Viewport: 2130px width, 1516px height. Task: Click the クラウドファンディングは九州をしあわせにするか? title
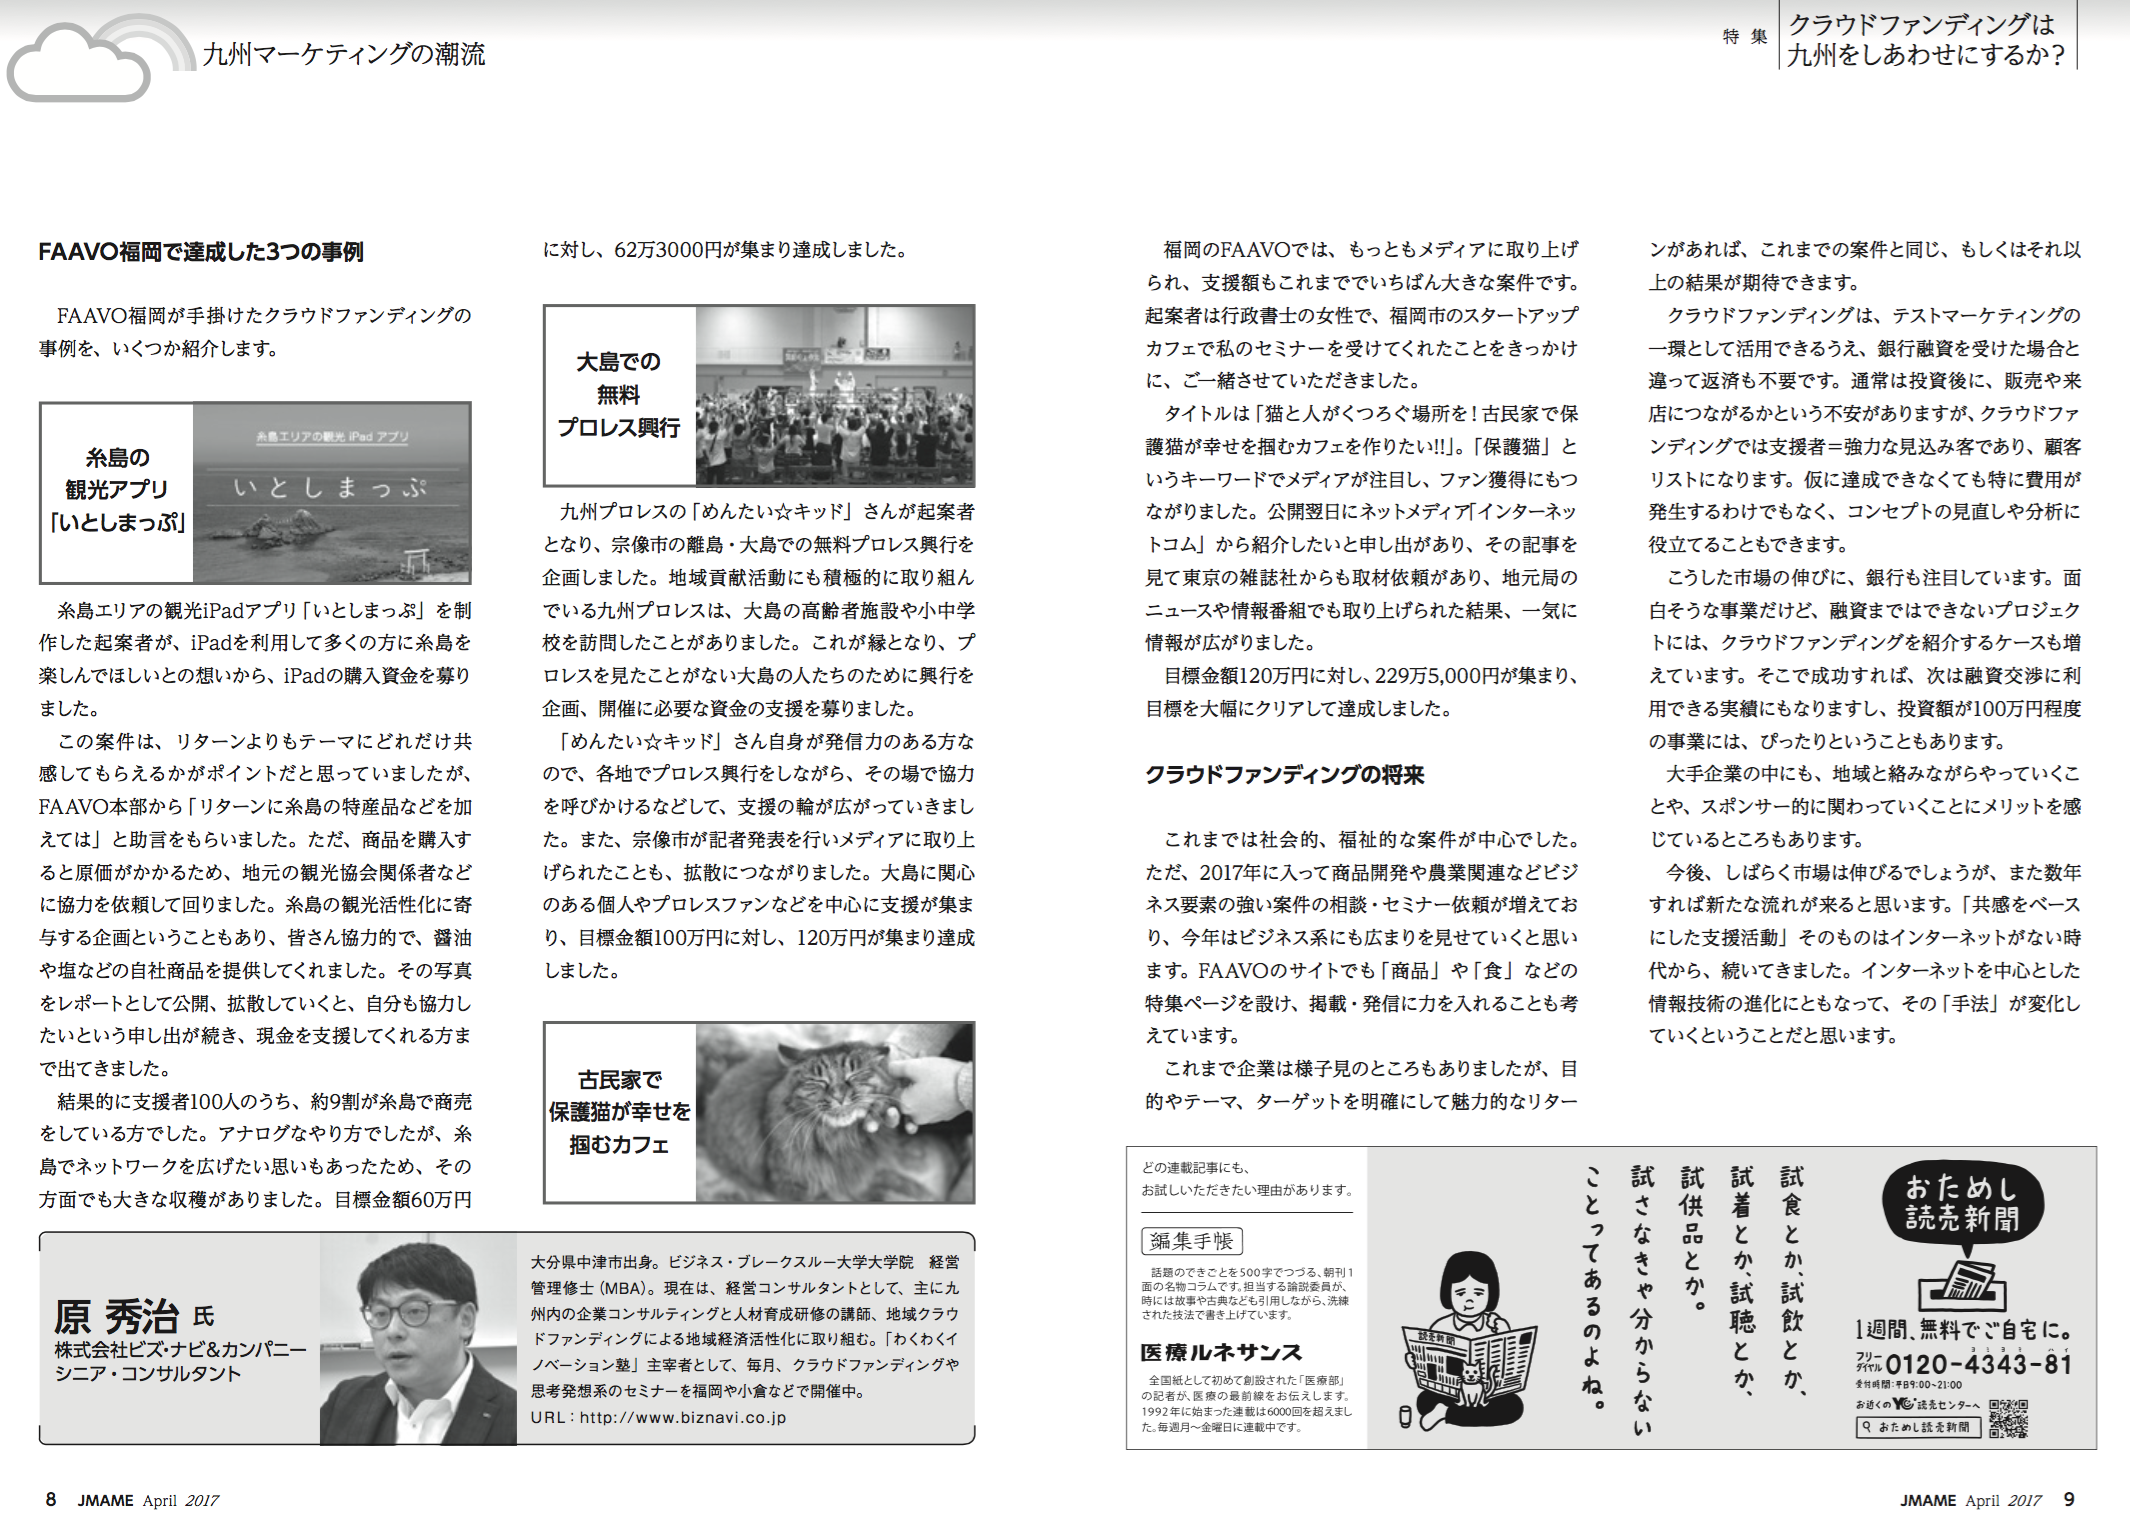[x=1926, y=39]
